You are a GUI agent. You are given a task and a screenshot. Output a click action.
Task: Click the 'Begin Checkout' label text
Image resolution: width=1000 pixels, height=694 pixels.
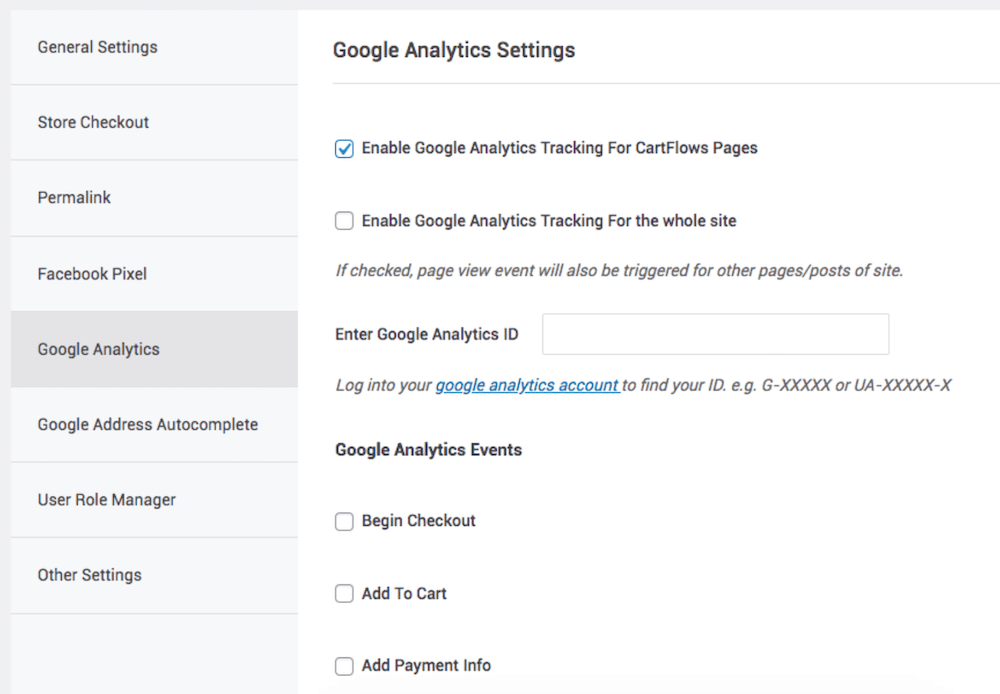(418, 521)
